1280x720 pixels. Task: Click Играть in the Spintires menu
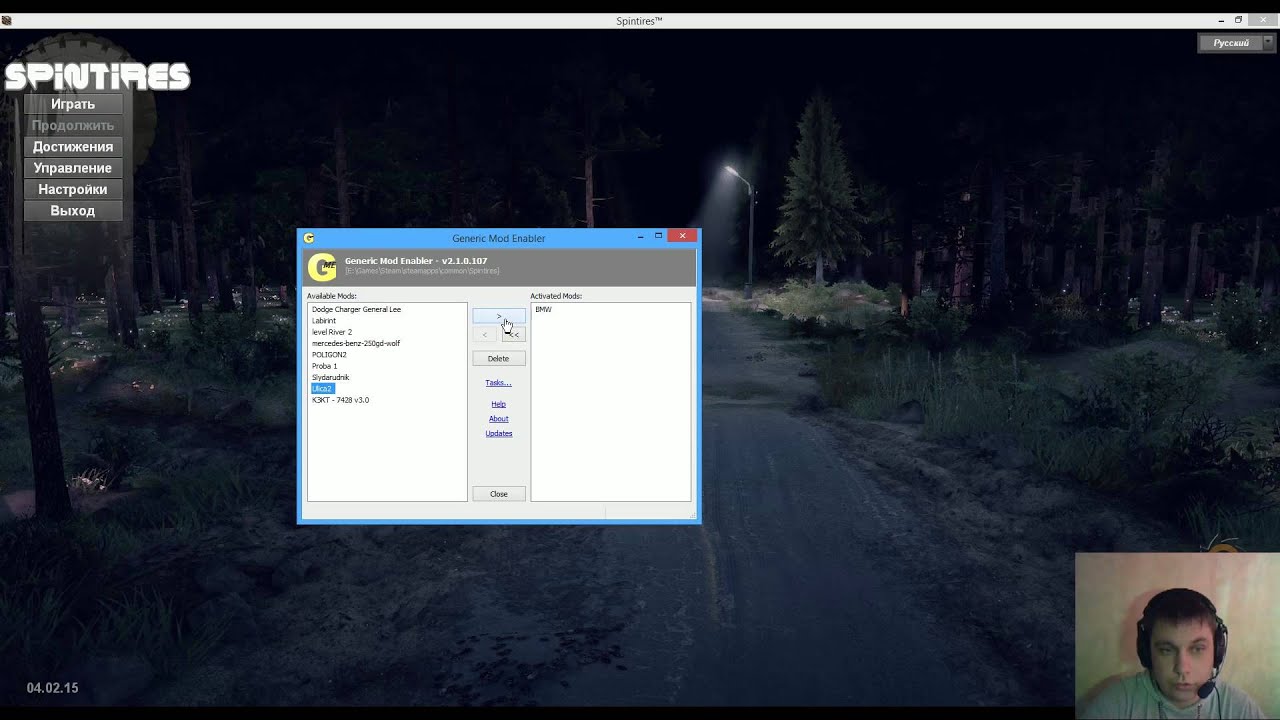[x=73, y=104]
